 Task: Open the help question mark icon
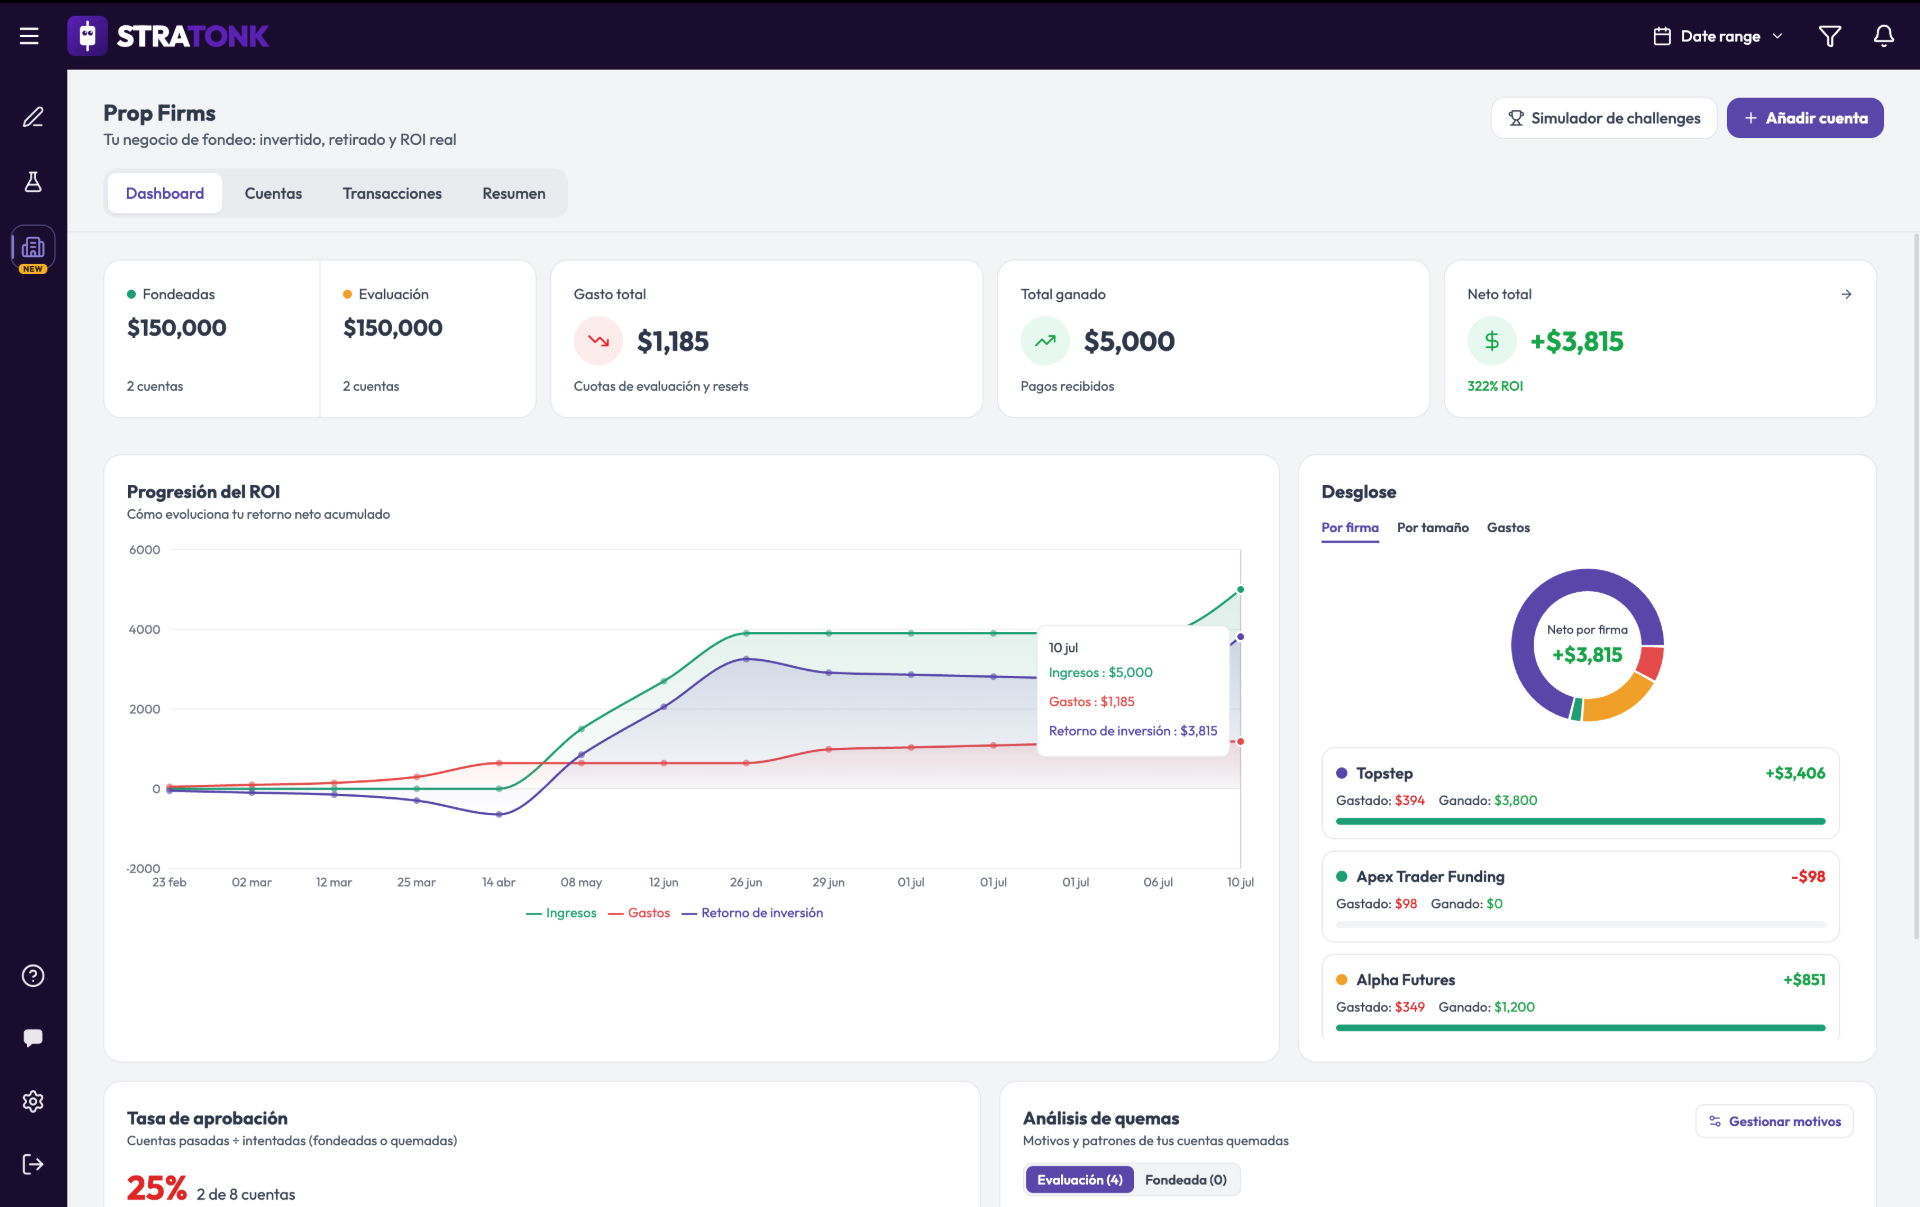(x=33, y=976)
